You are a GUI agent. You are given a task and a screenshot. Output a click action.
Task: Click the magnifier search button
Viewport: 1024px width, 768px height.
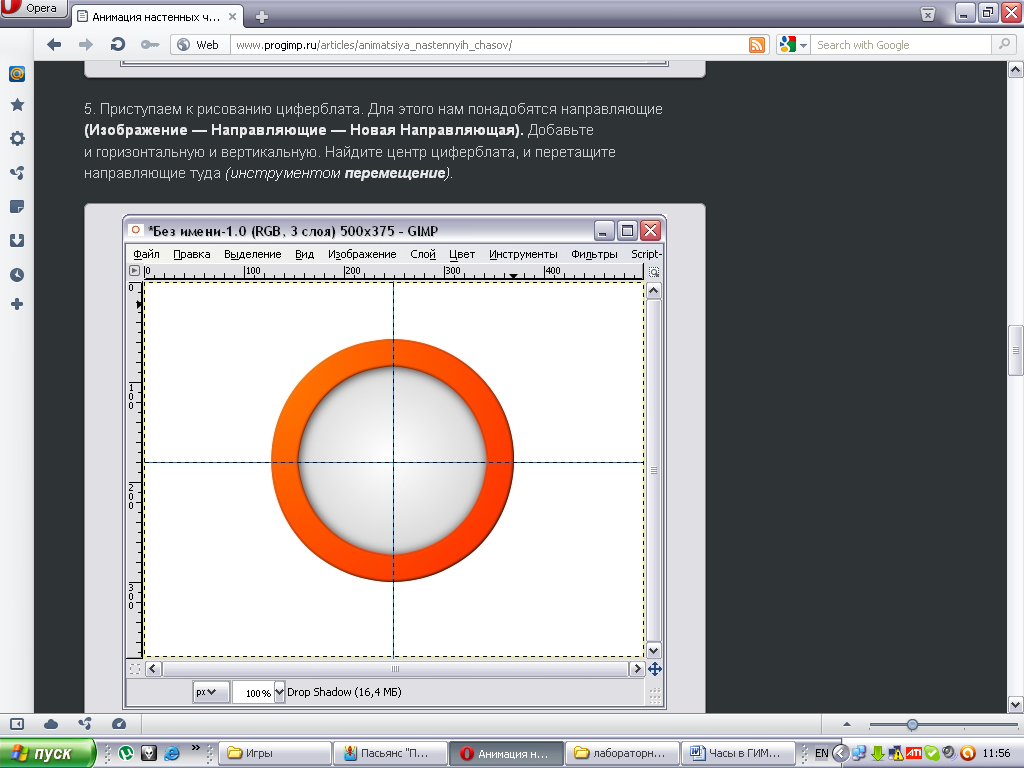tap(1003, 44)
